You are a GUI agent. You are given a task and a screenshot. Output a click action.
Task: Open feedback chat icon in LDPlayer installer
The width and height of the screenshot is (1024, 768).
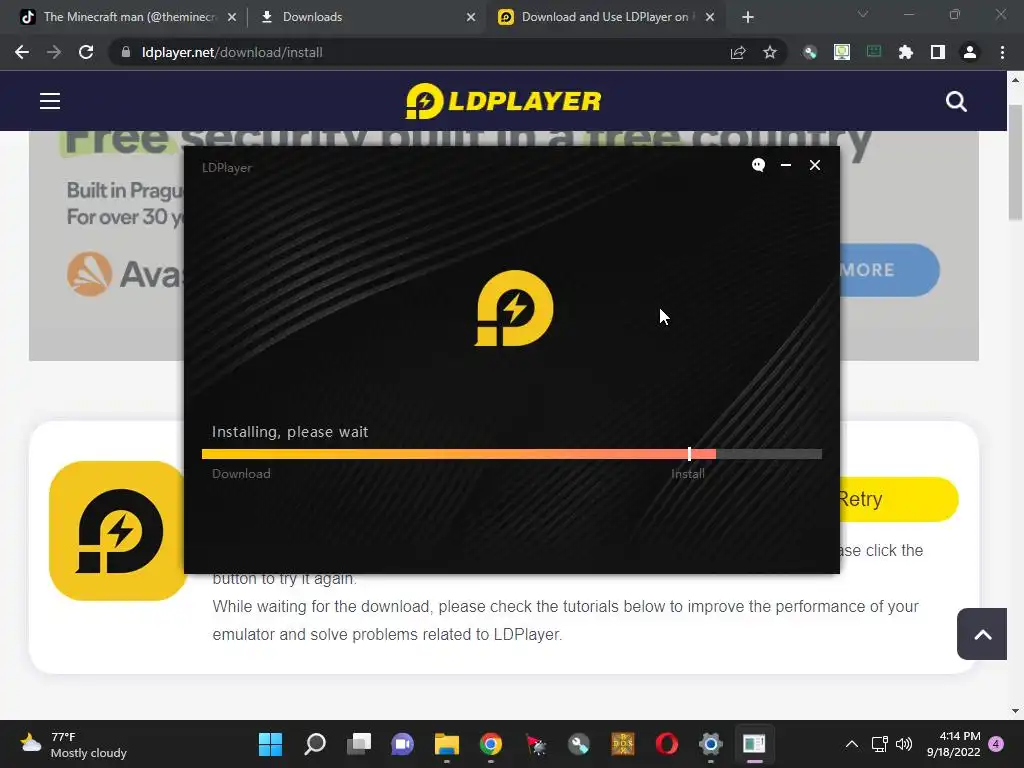(758, 165)
